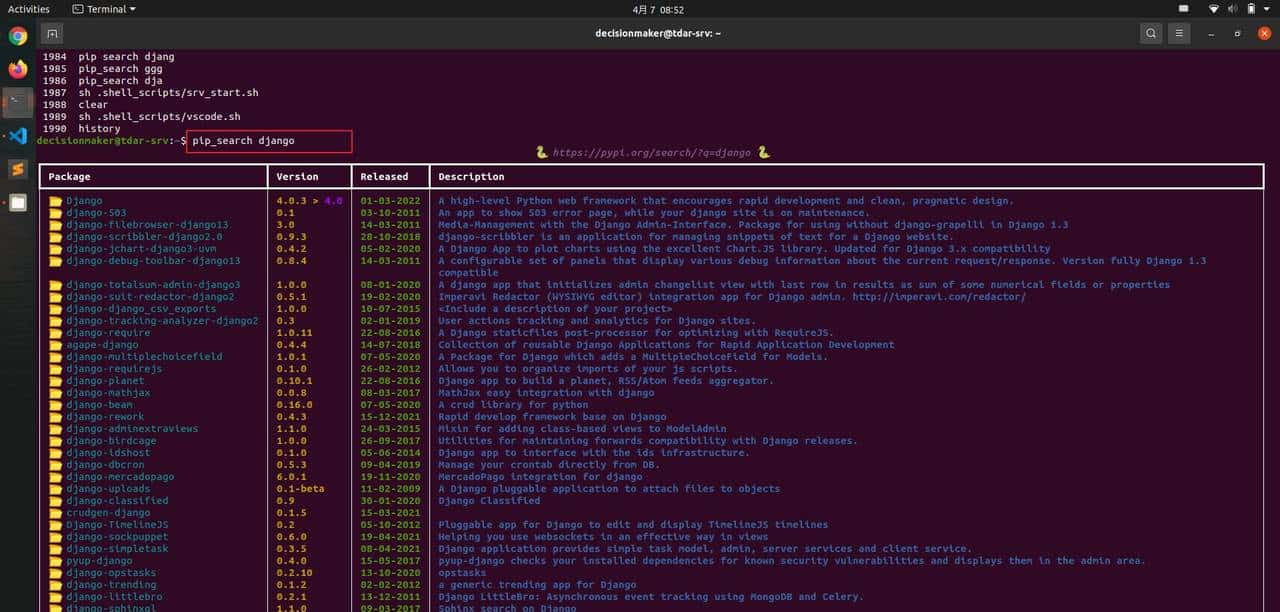Viewport: 1280px width, 612px height.
Task: Open the terminal hamburger menu
Action: (x=1179, y=32)
